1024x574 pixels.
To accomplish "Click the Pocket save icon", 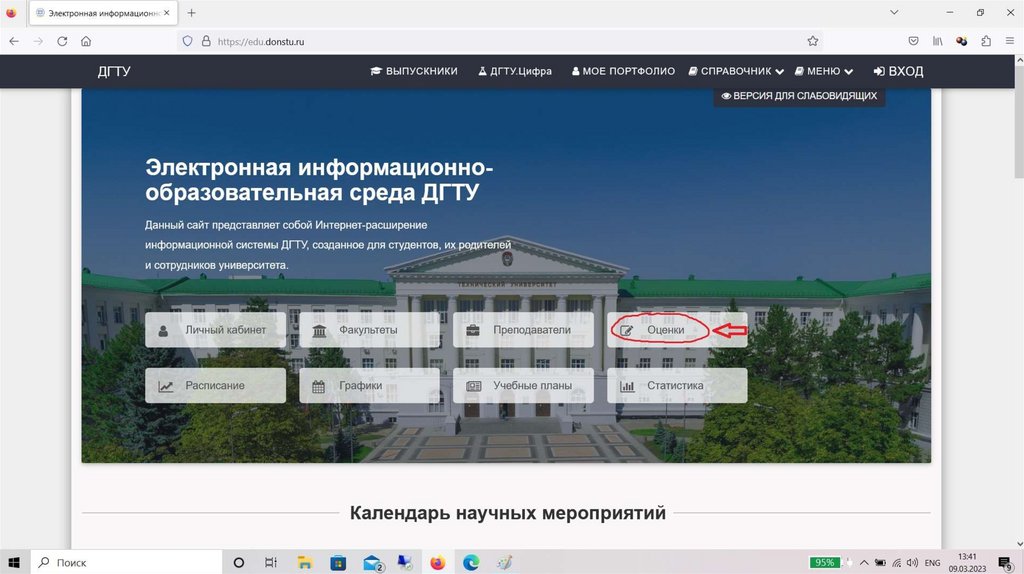I will click(913, 41).
